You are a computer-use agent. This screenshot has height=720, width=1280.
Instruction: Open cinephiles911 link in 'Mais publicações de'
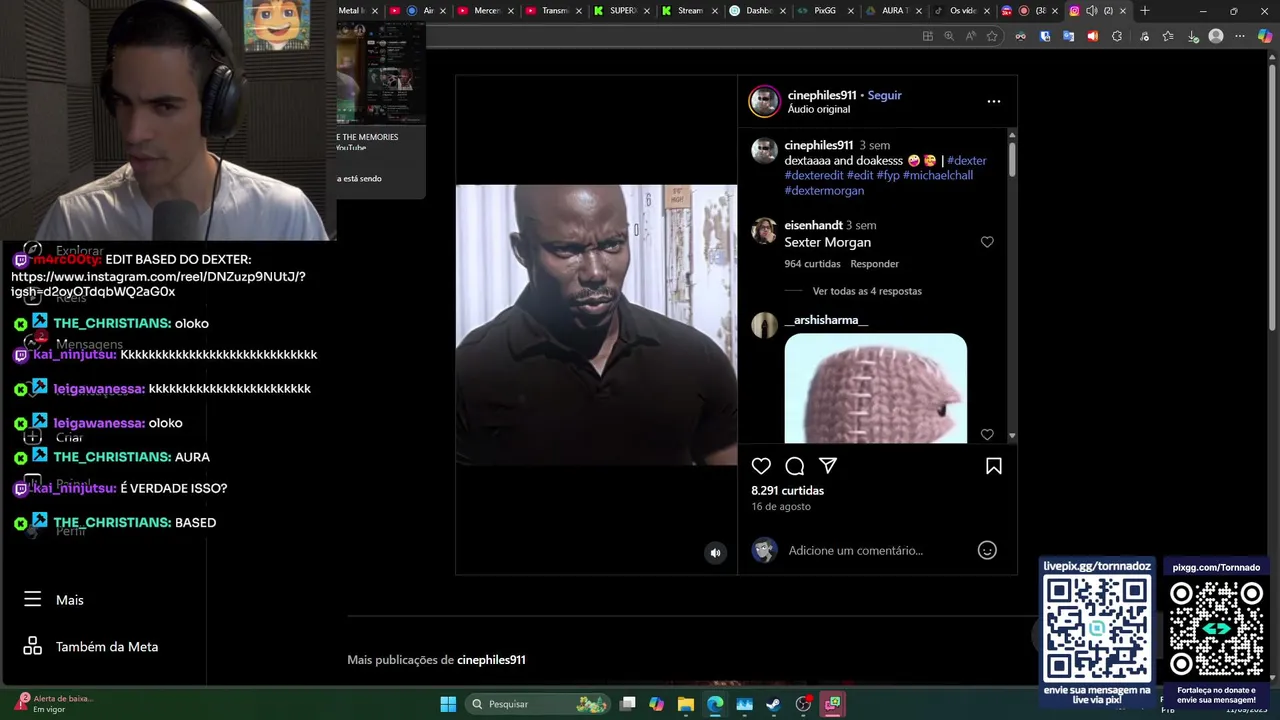click(491, 660)
